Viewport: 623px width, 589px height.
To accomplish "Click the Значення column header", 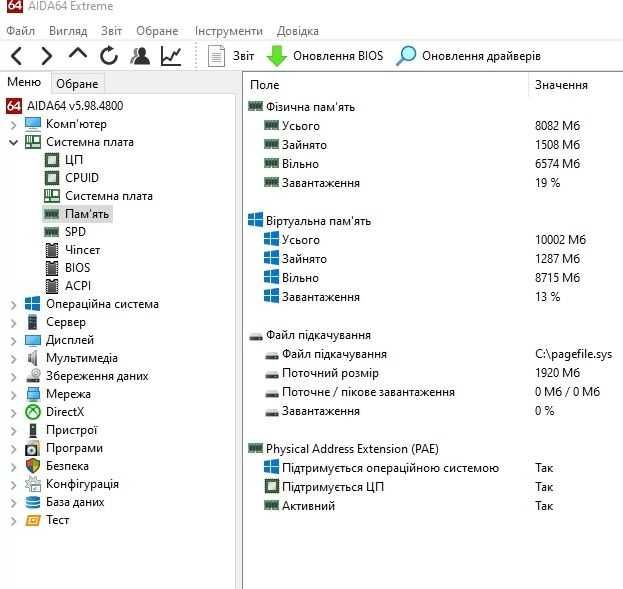I will [561, 85].
